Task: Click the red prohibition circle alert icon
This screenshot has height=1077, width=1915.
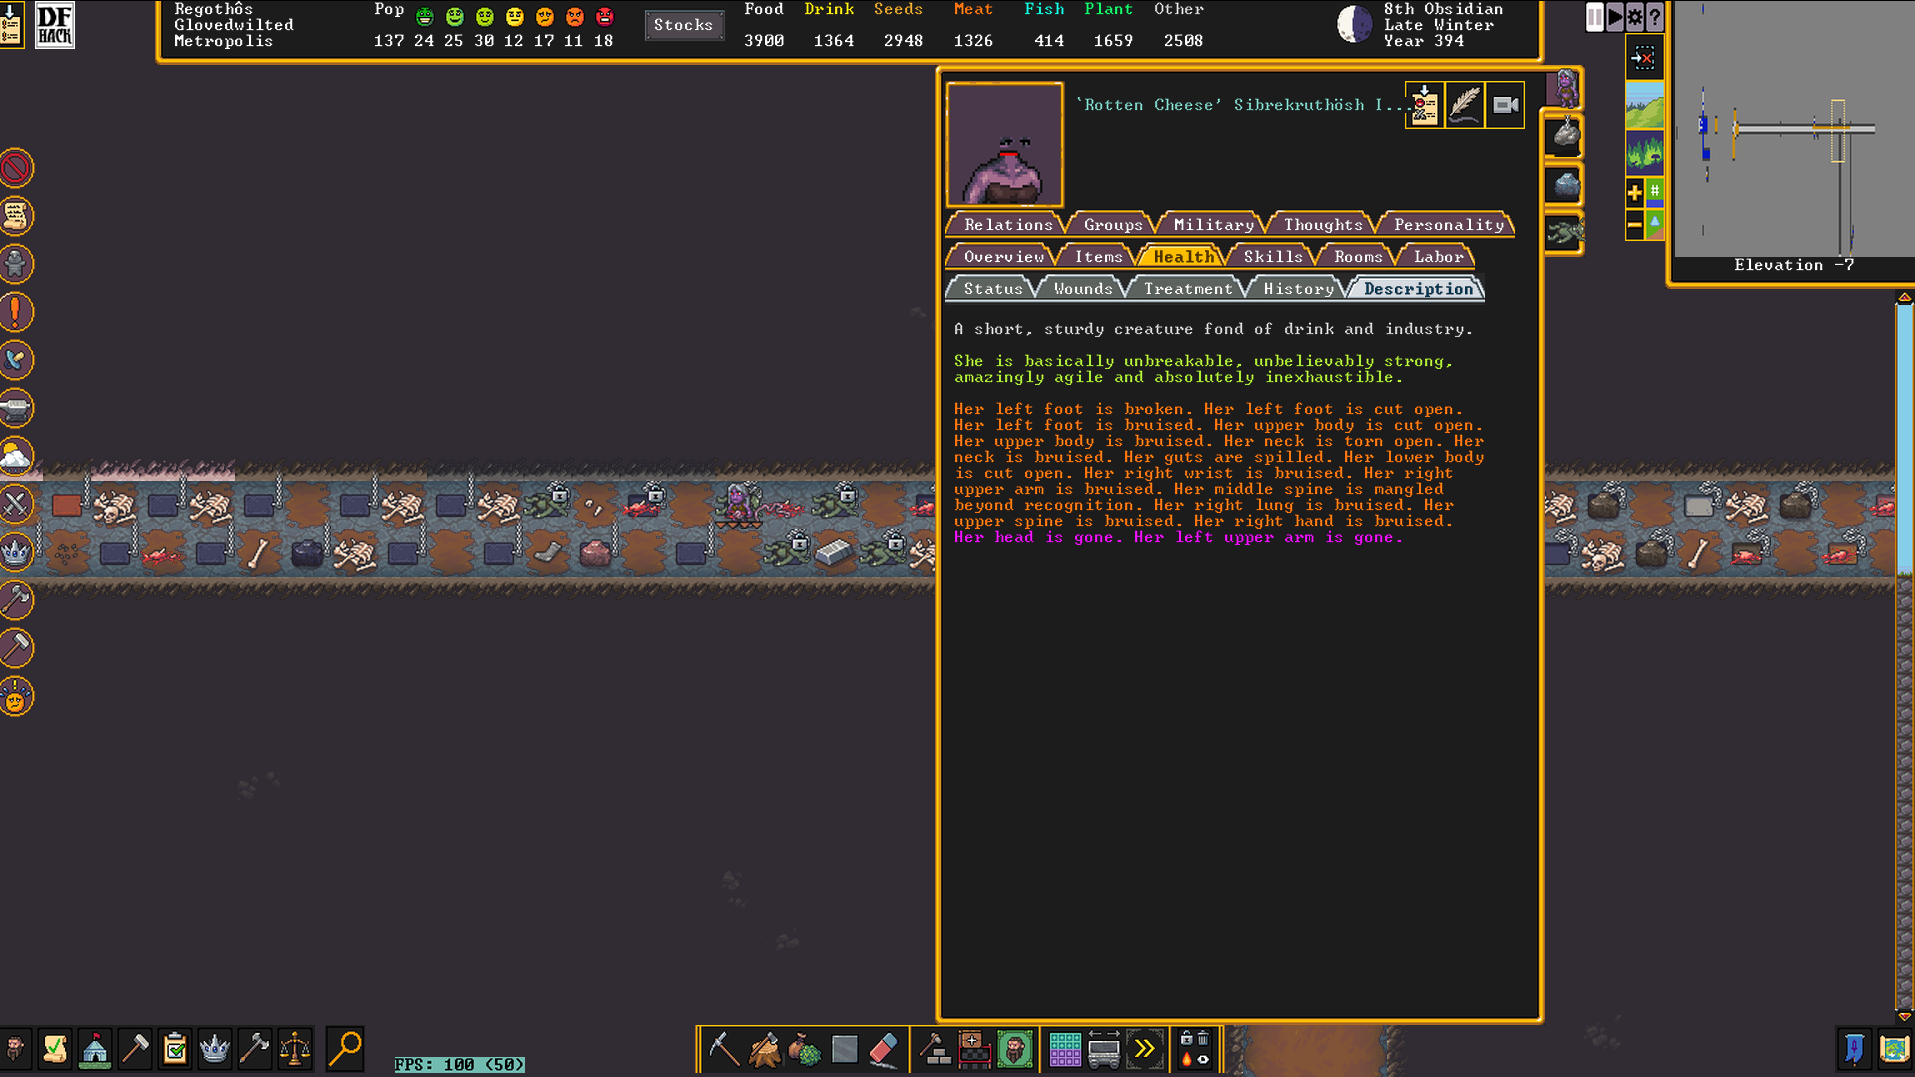Action: [x=17, y=168]
